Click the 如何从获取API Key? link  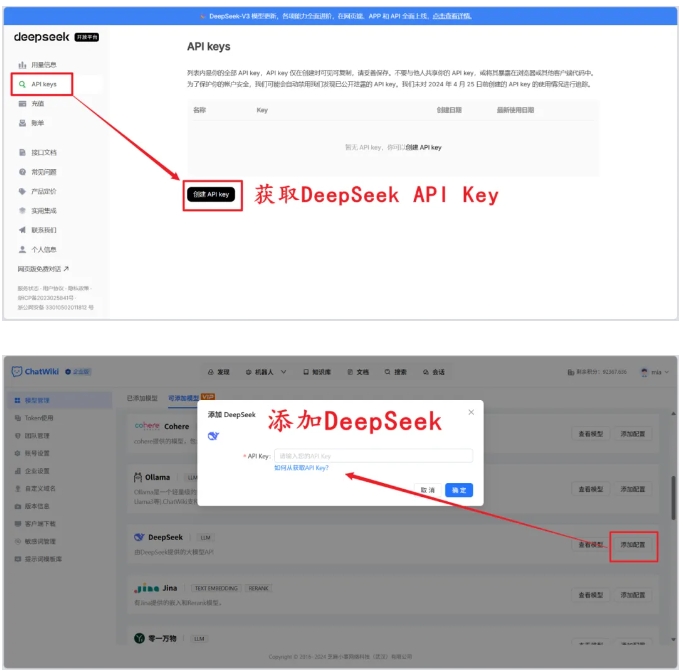pyautogui.click(x=301, y=468)
